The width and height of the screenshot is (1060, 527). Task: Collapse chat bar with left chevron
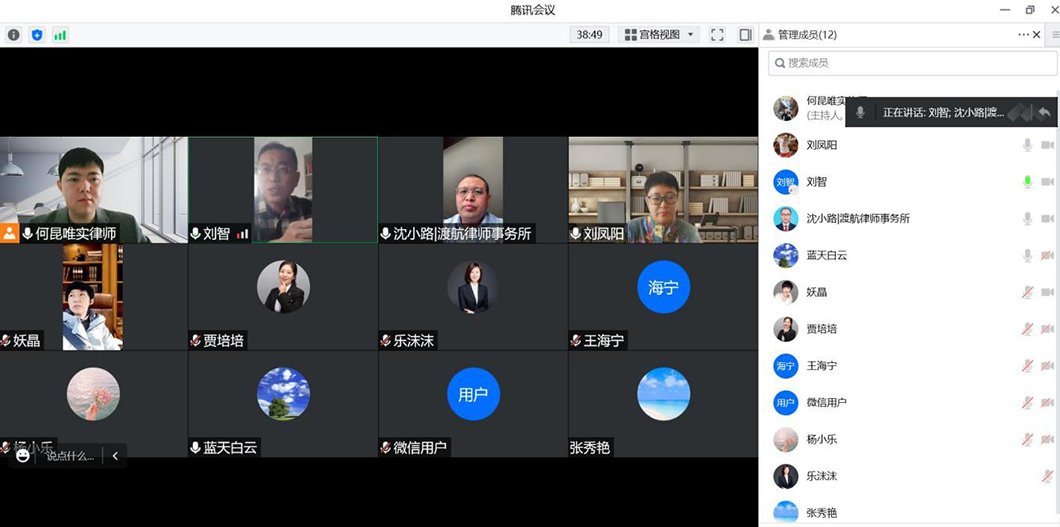pyautogui.click(x=115, y=455)
